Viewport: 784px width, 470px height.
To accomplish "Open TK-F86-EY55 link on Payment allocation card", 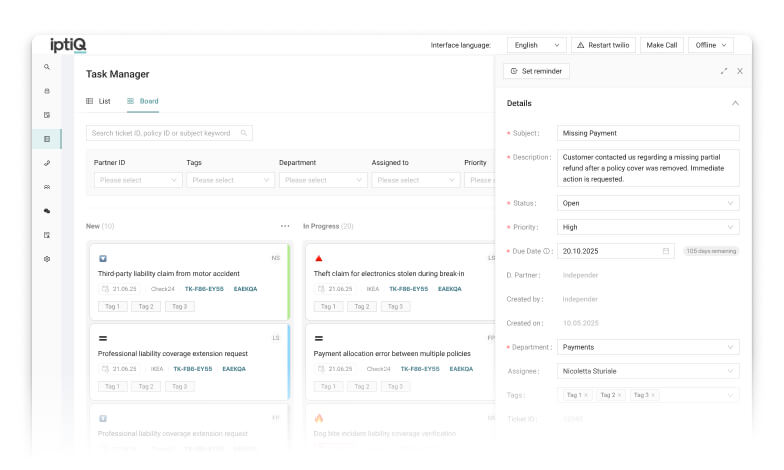I will coord(420,369).
